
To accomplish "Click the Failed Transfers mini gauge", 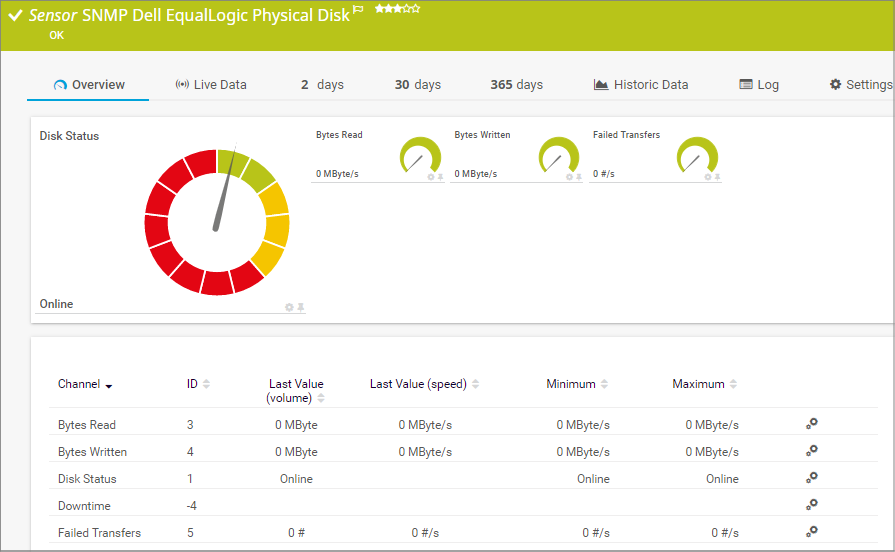I will point(697,156).
